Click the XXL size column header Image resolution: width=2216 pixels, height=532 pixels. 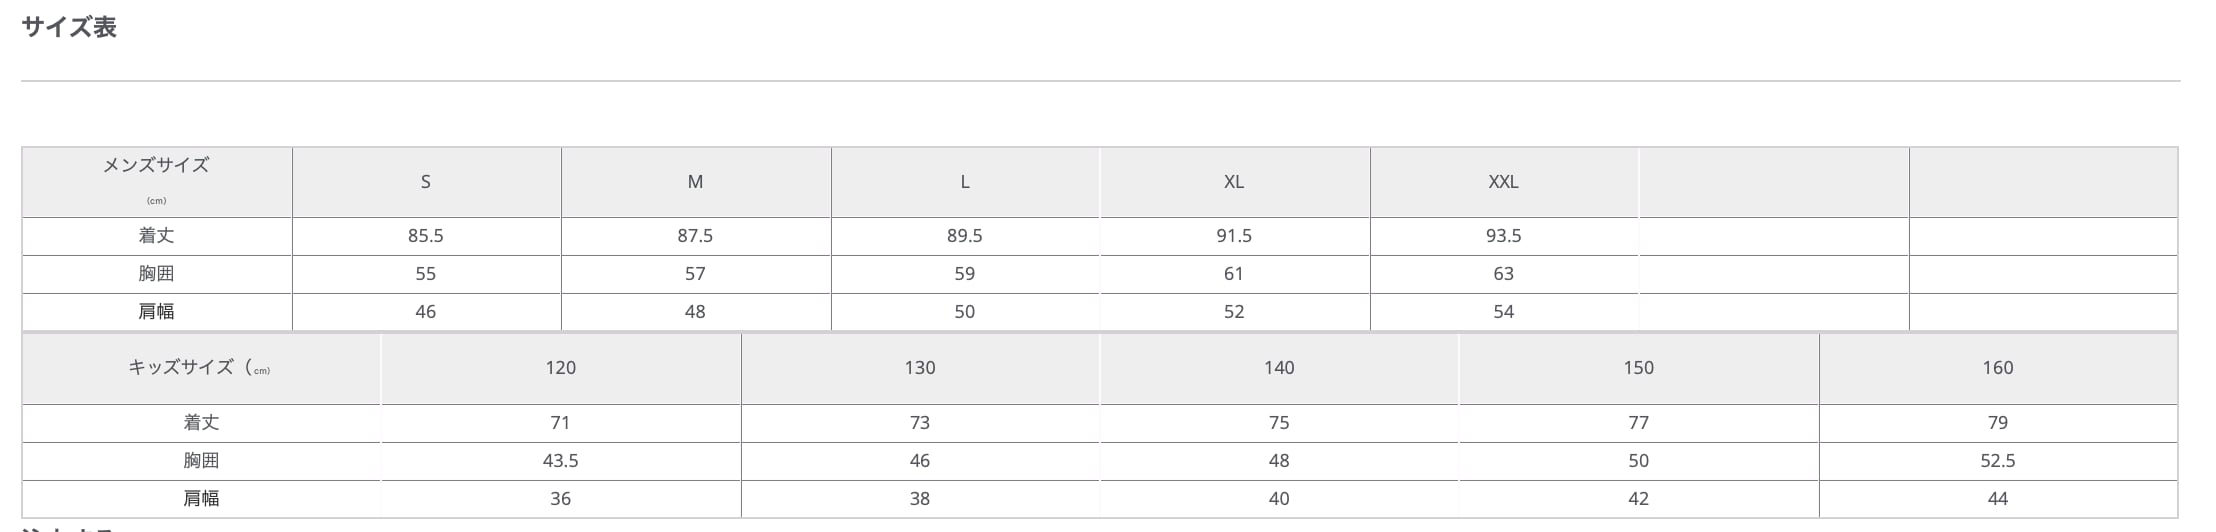coord(1503,182)
